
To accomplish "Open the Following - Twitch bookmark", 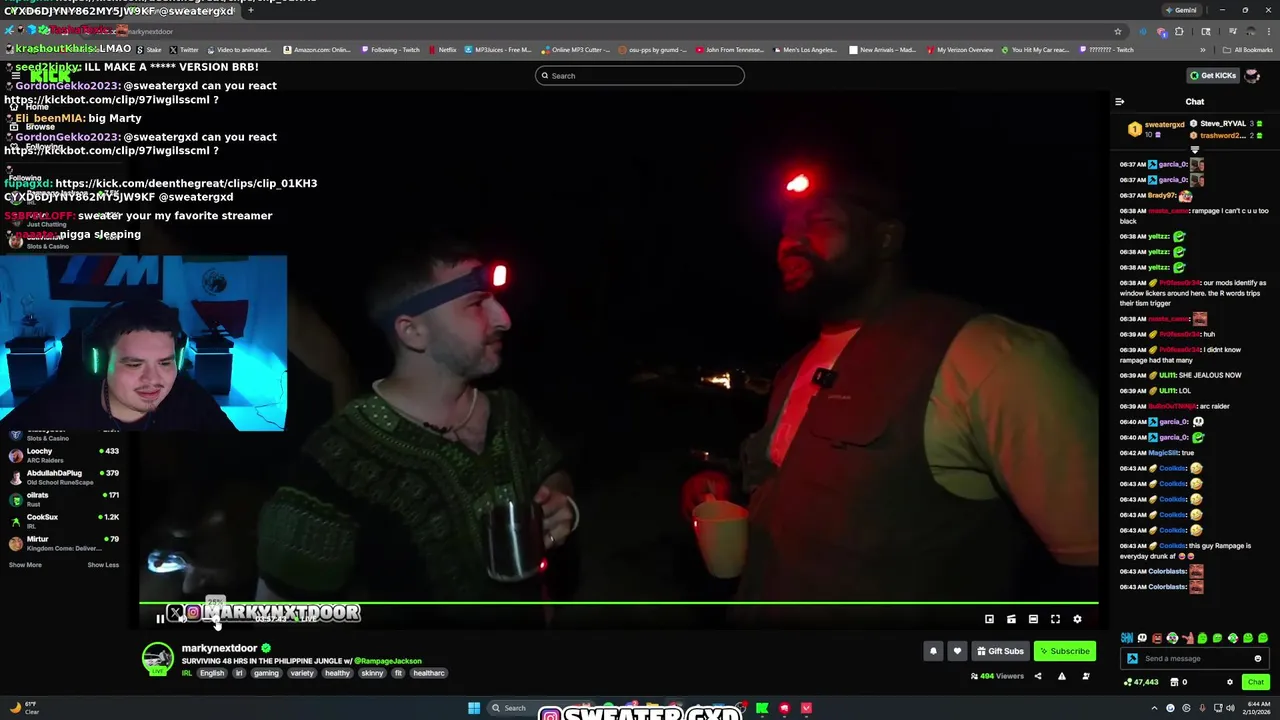I will (391, 49).
